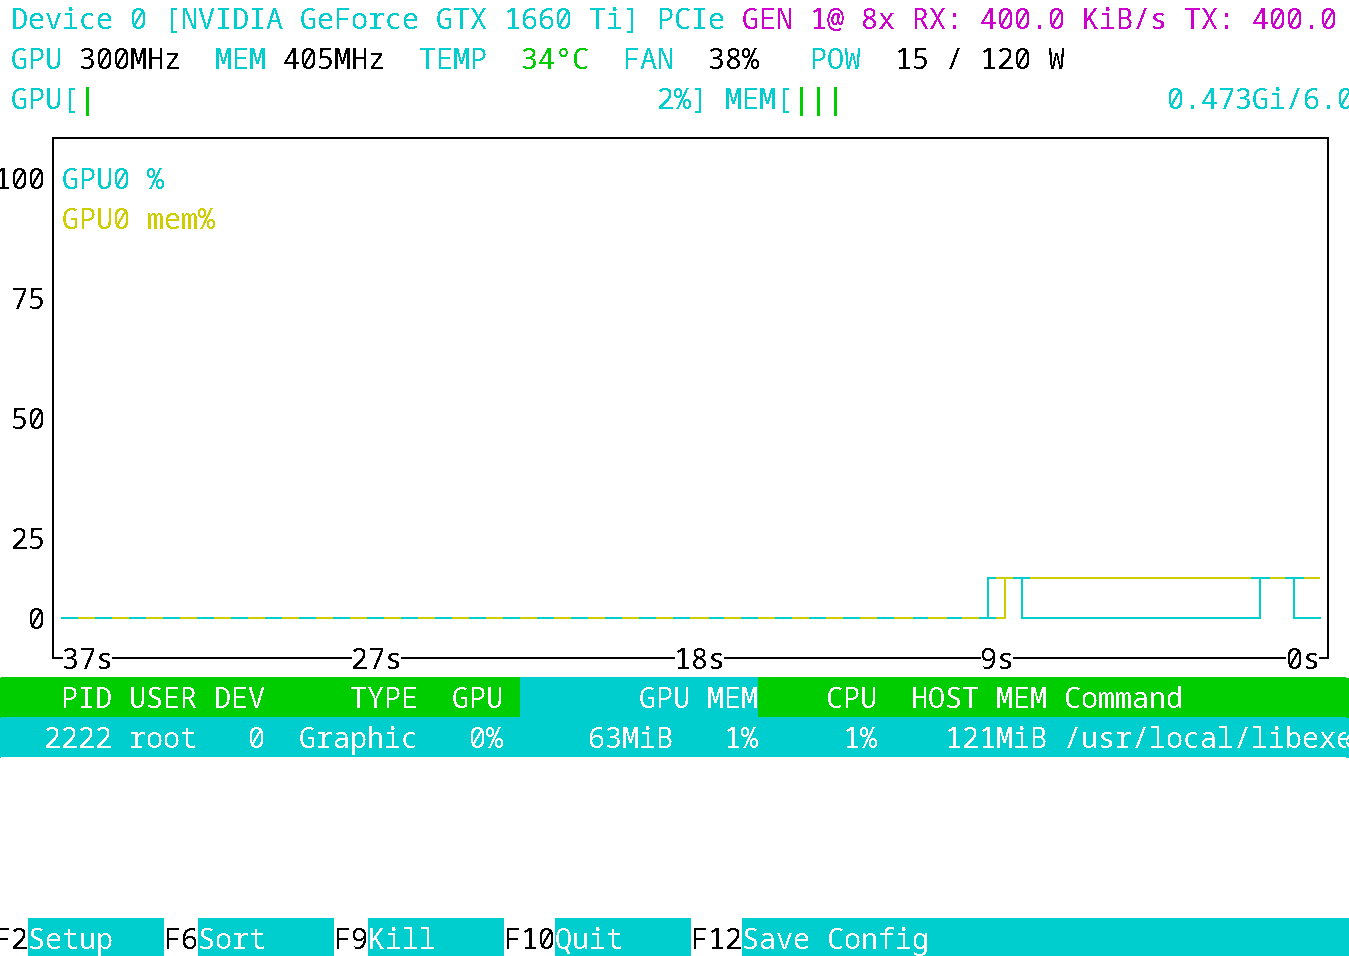Click the highlighted GPU MEM column header
The width and height of the screenshot is (1349, 956).
[697, 698]
